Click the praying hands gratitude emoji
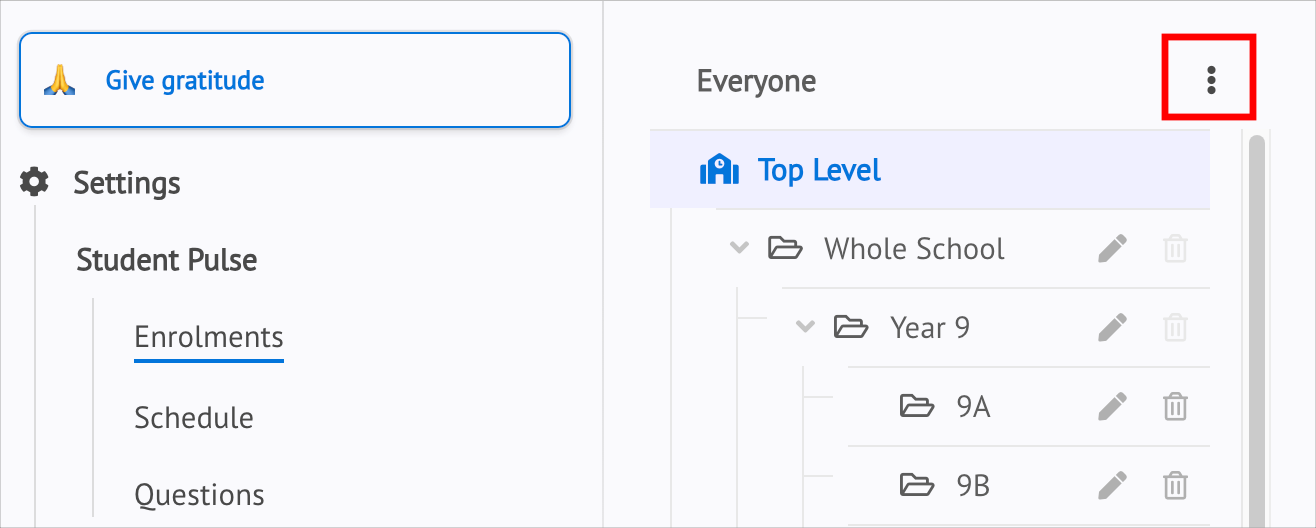Viewport: 1316px width, 528px height. tap(59, 80)
